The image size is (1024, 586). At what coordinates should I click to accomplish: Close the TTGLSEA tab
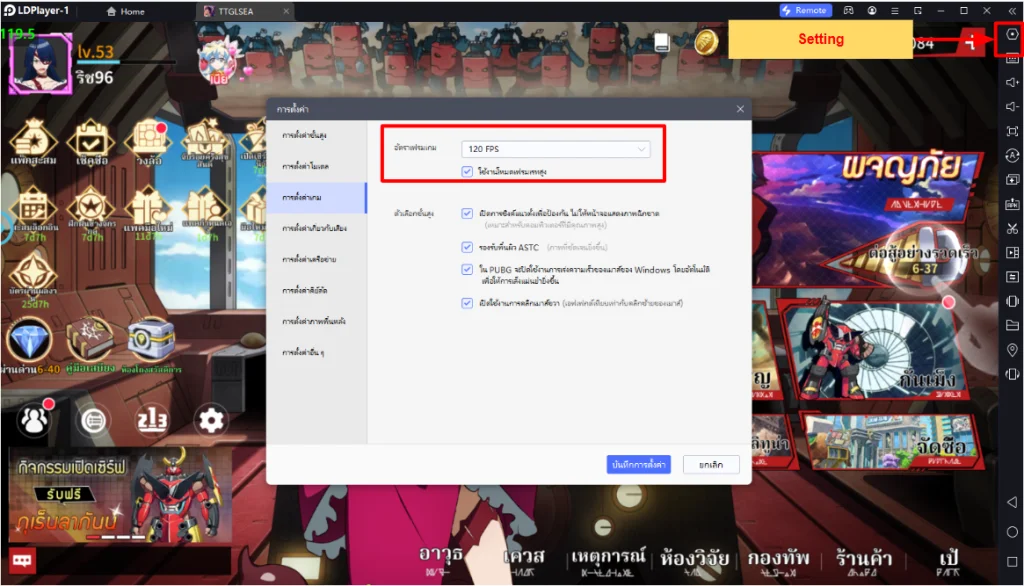tap(286, 11)
